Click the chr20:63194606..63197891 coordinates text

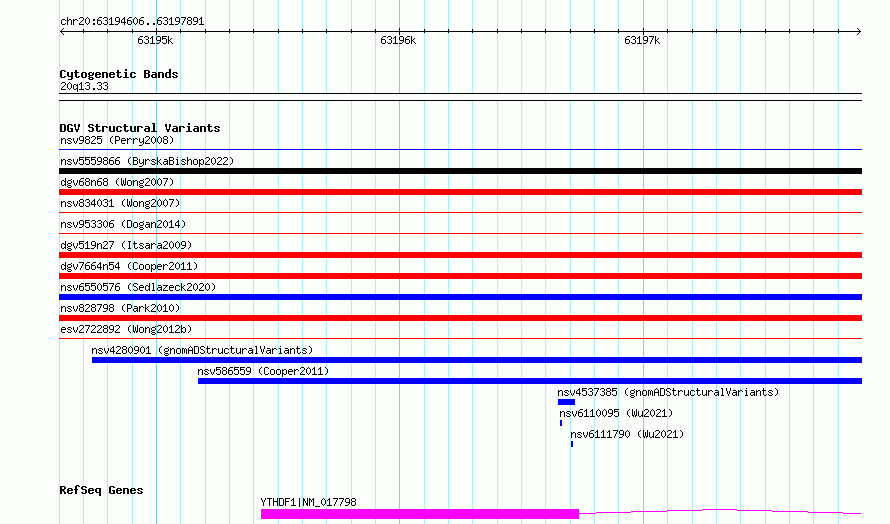(x=132, y=22)
